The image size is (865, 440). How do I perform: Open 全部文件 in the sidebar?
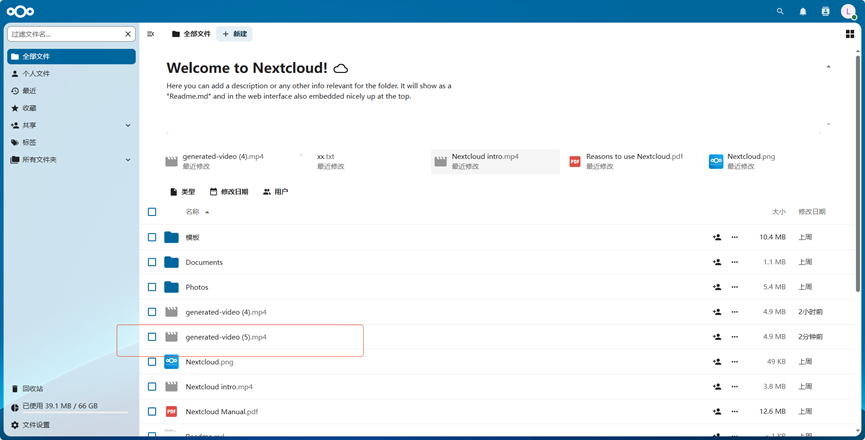coord(71,56)
